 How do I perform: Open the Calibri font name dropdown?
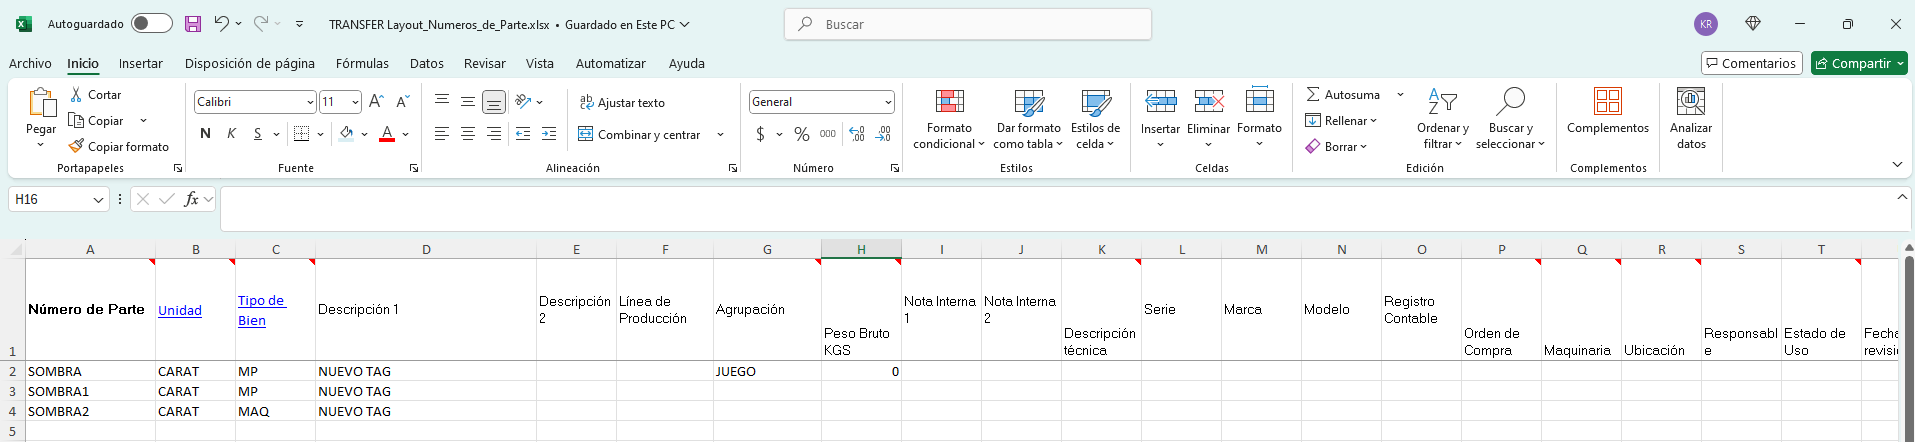click(310, 102)
